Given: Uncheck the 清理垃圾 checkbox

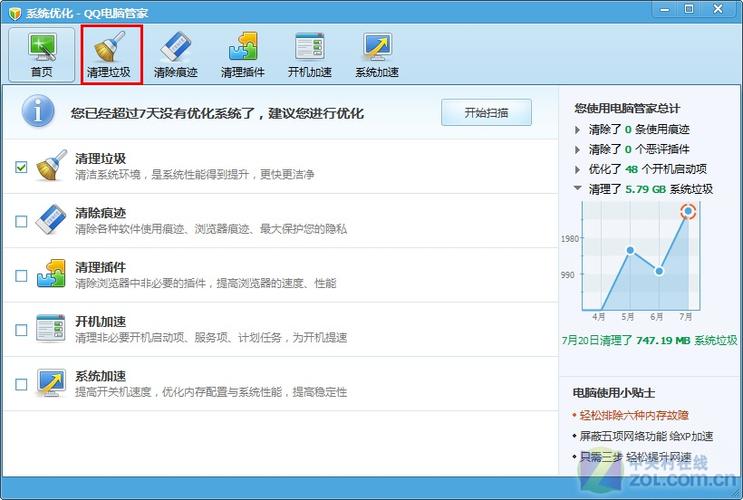Looking at the screenshot, I should click(x=21, y=167).
